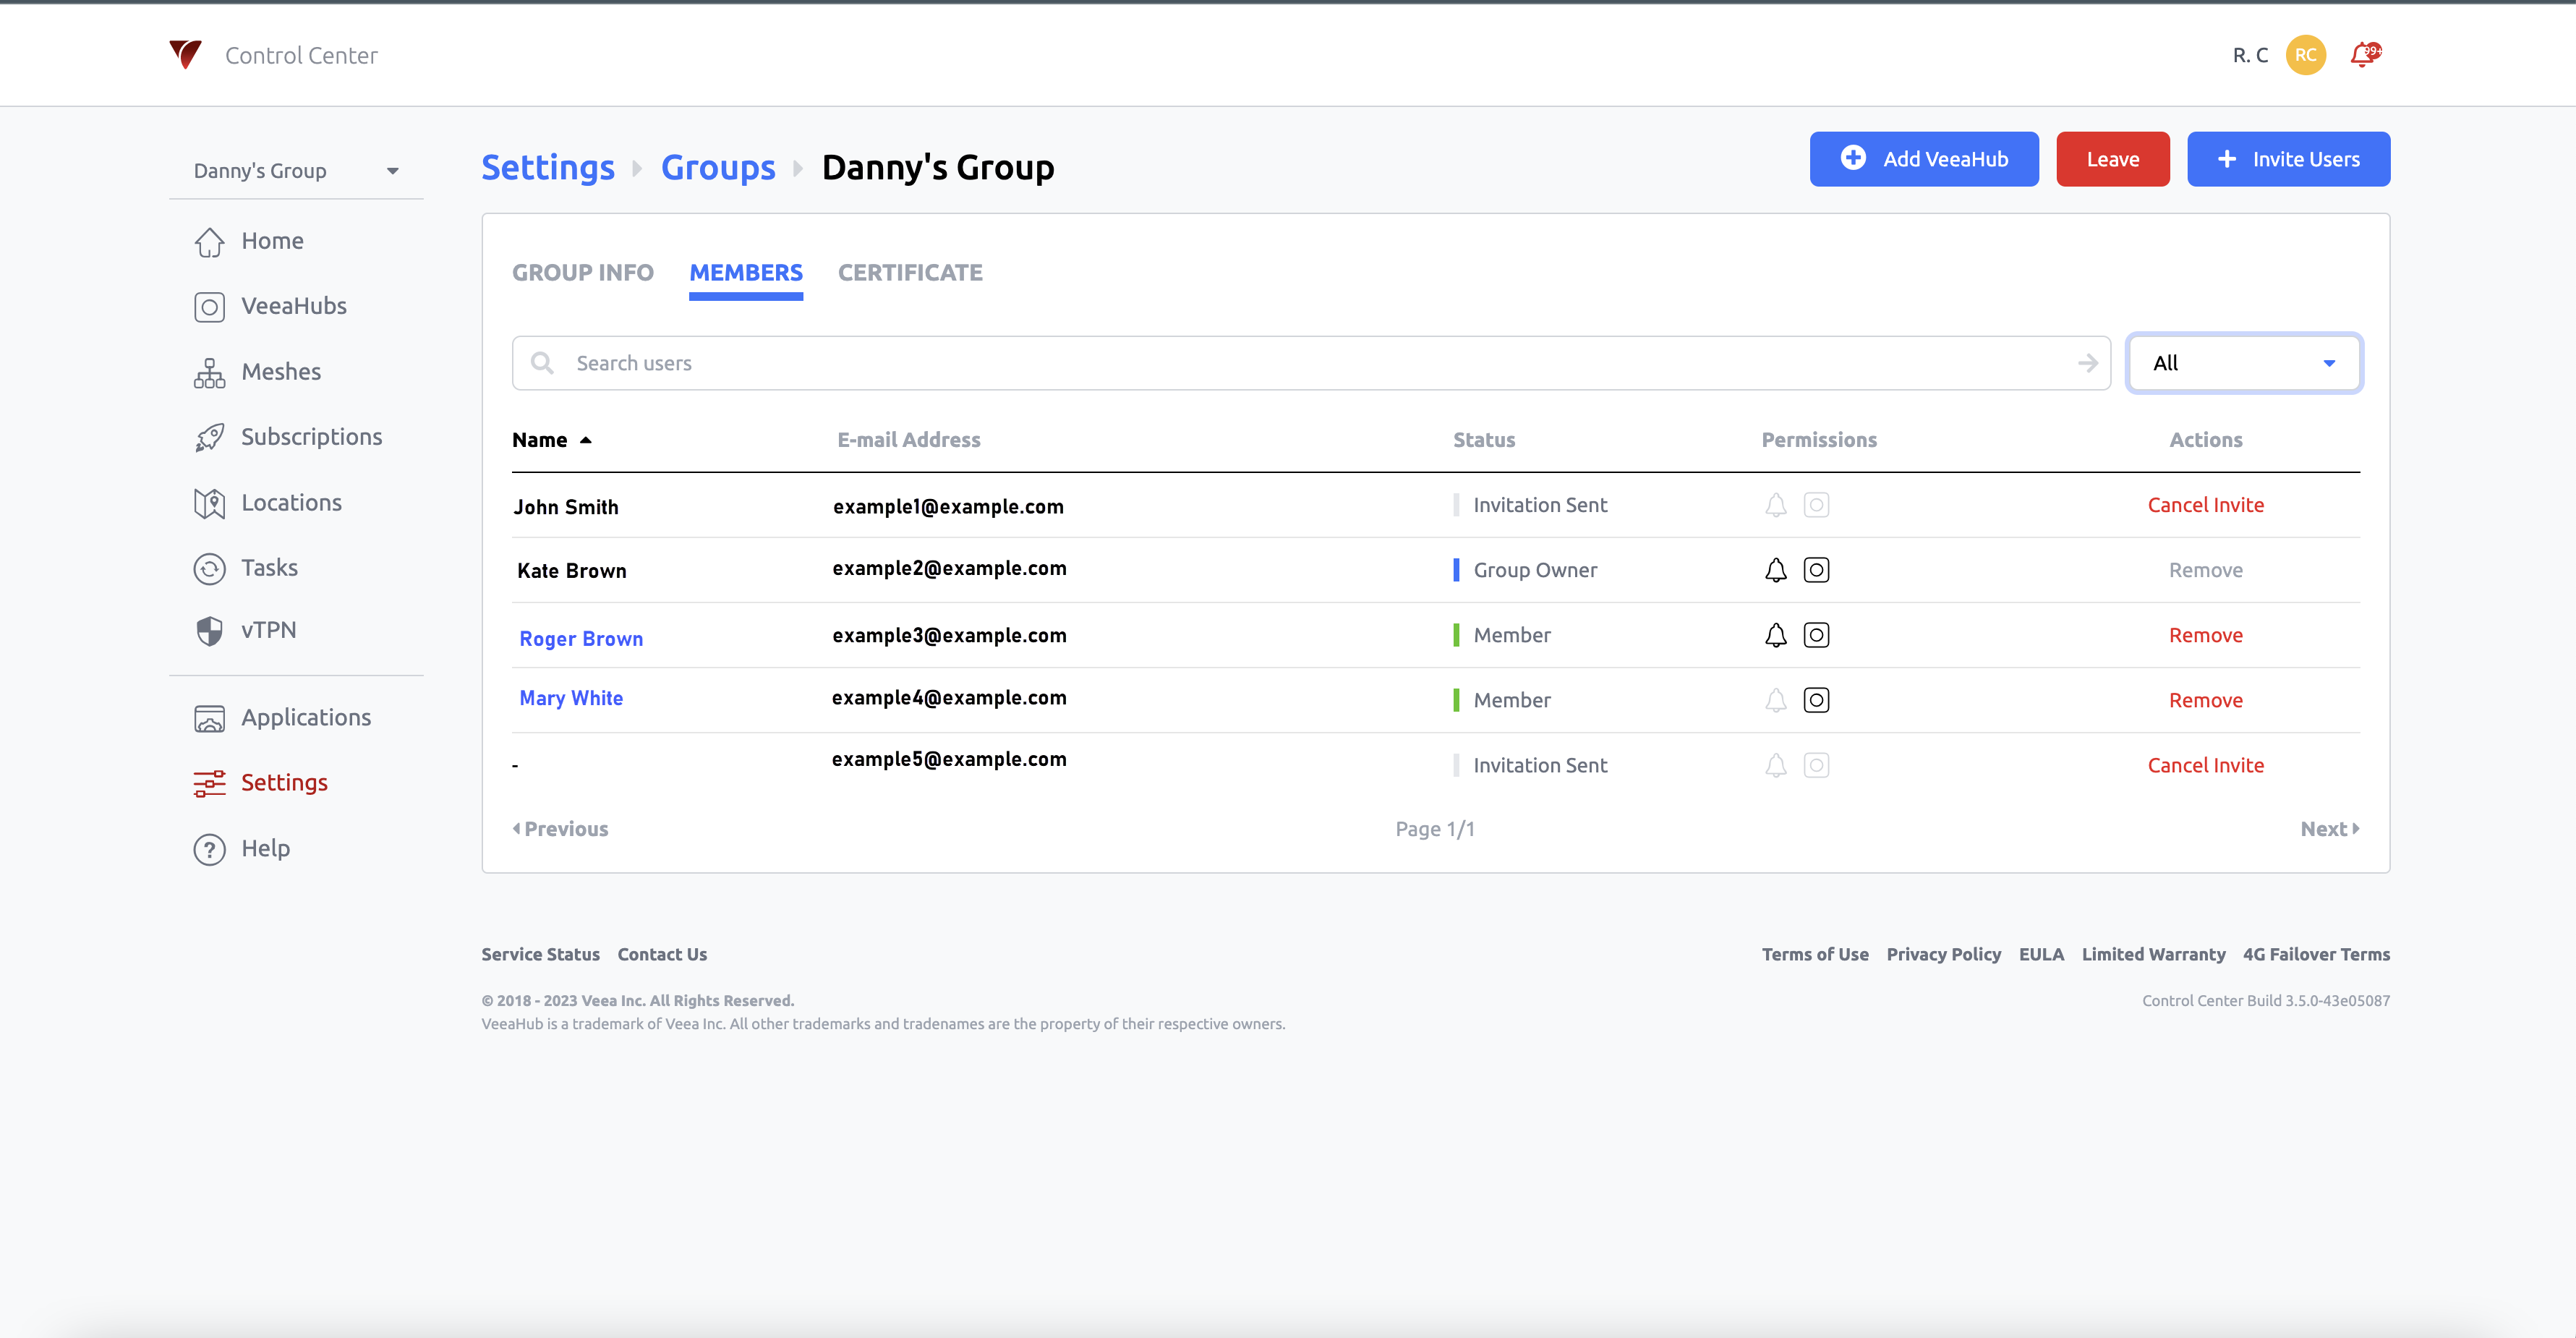Screen dimensions: 2576x1338
Task: Click the Page 1/1 indicator
Action: 1435,829
